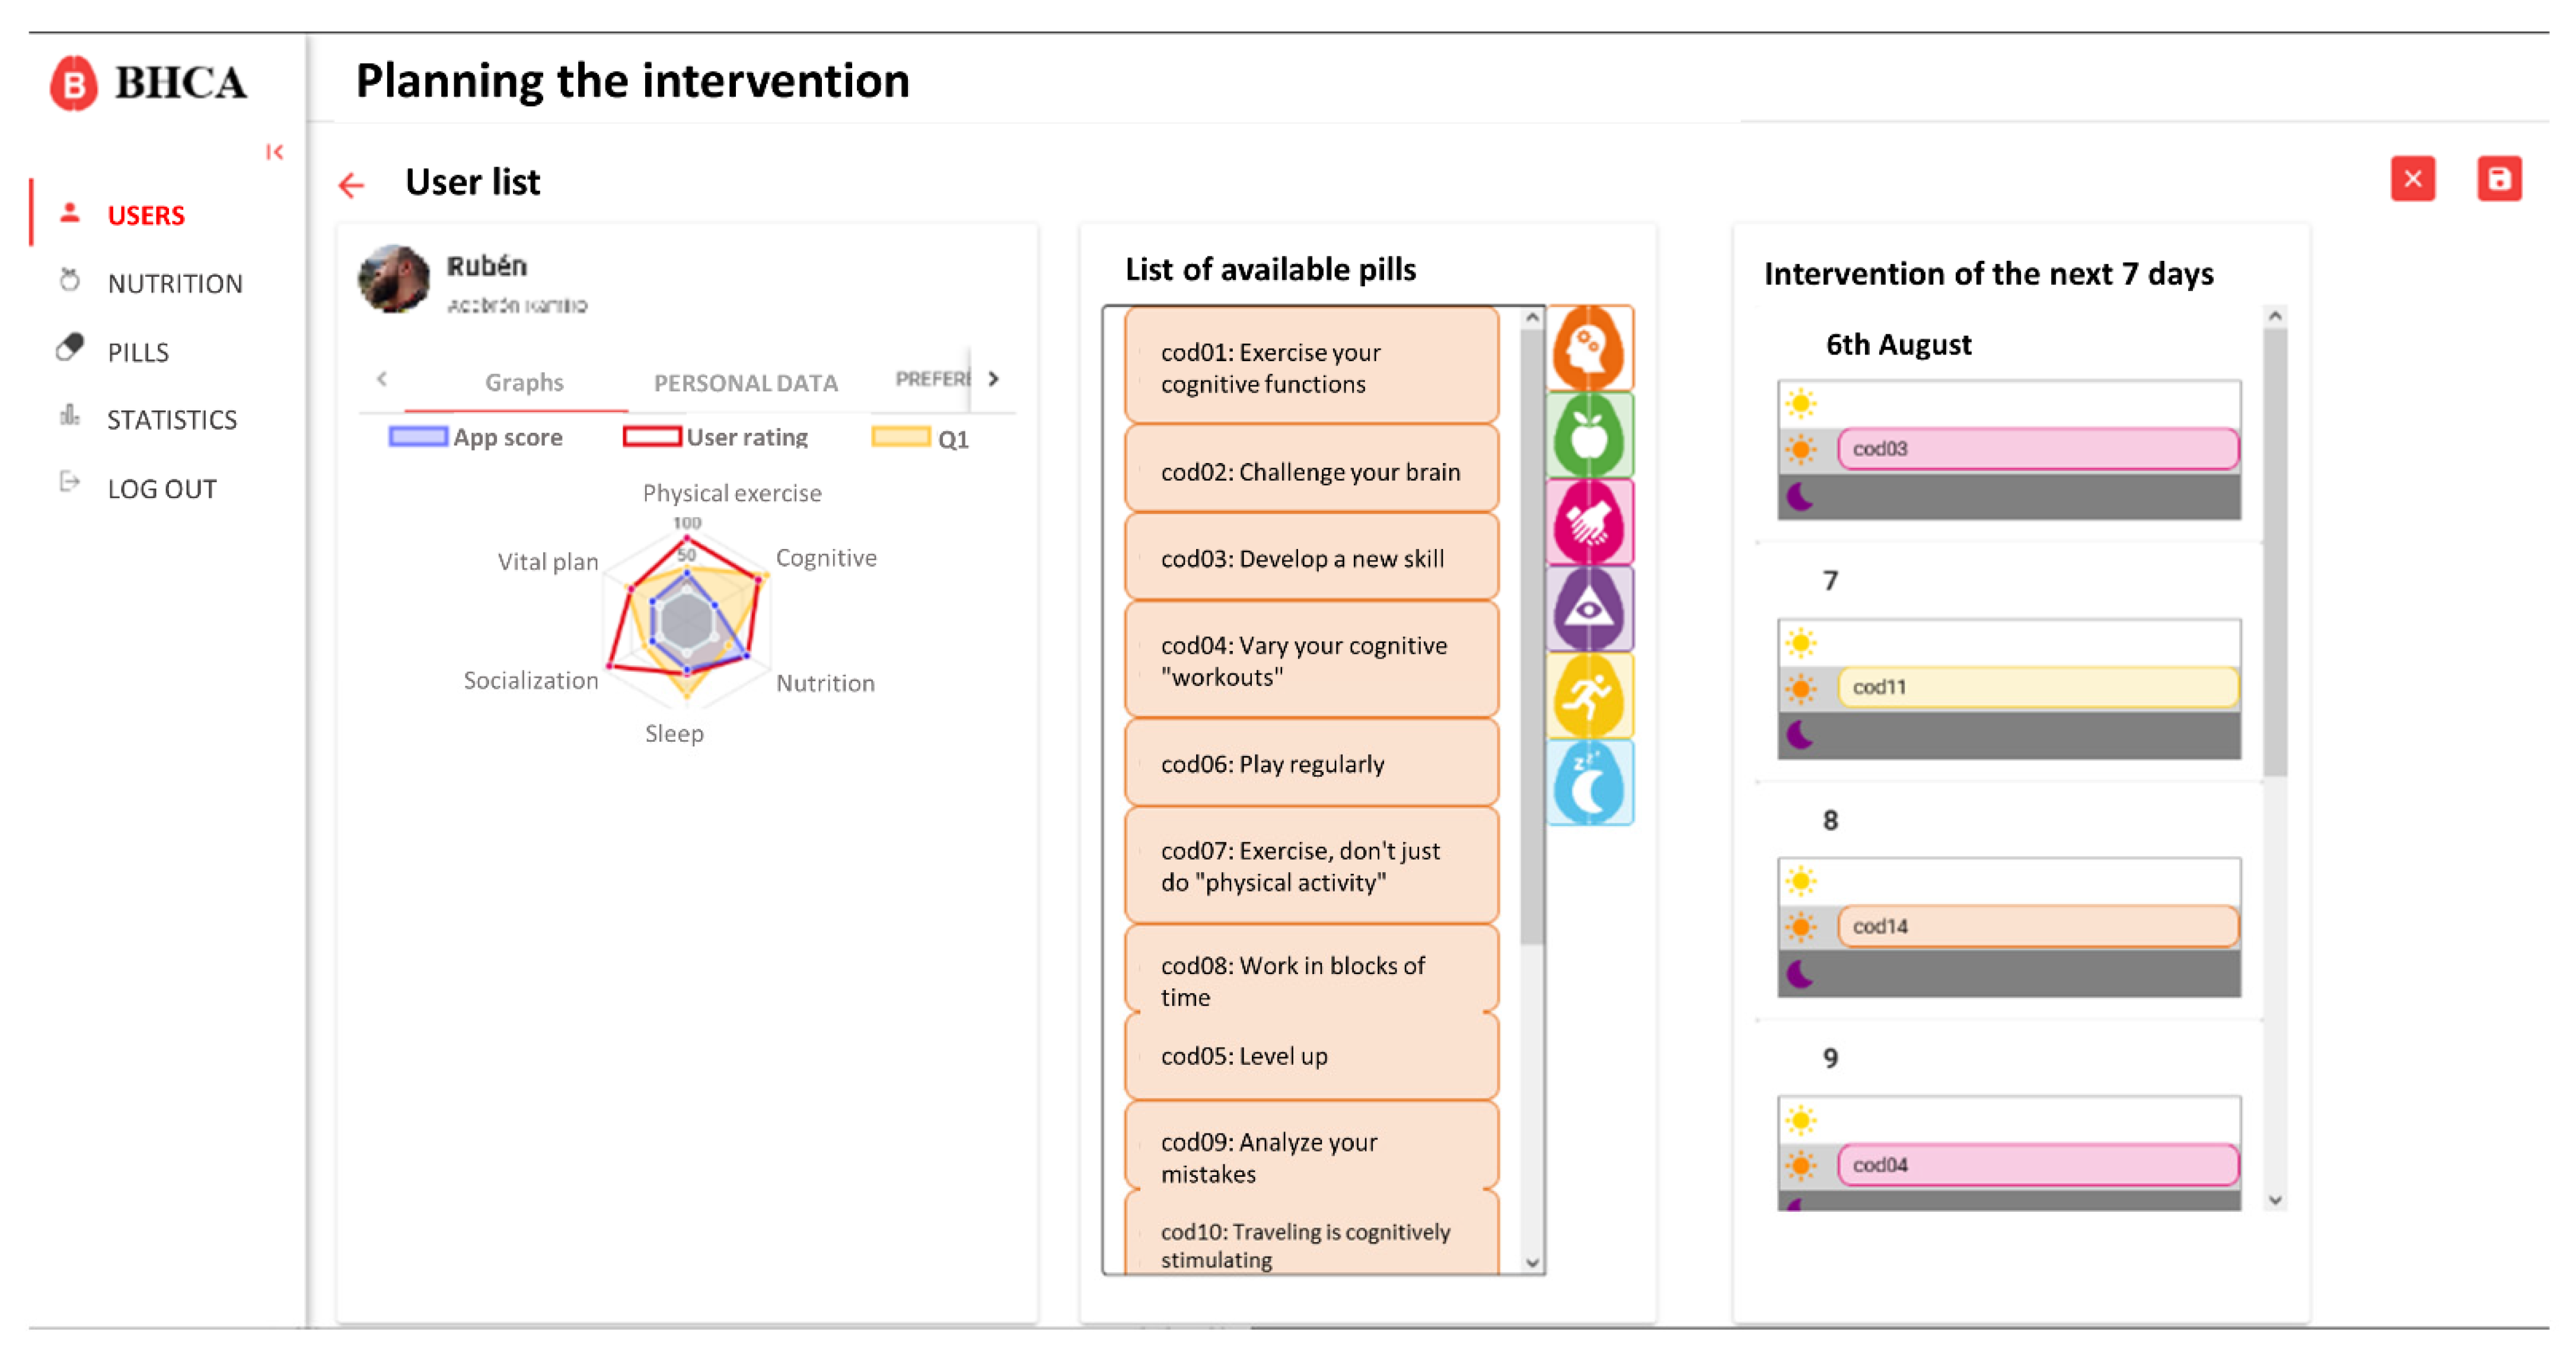This screenshot has height=1363, width=2576.
Task: Click the red save icon button
Action: [2498, 179]
